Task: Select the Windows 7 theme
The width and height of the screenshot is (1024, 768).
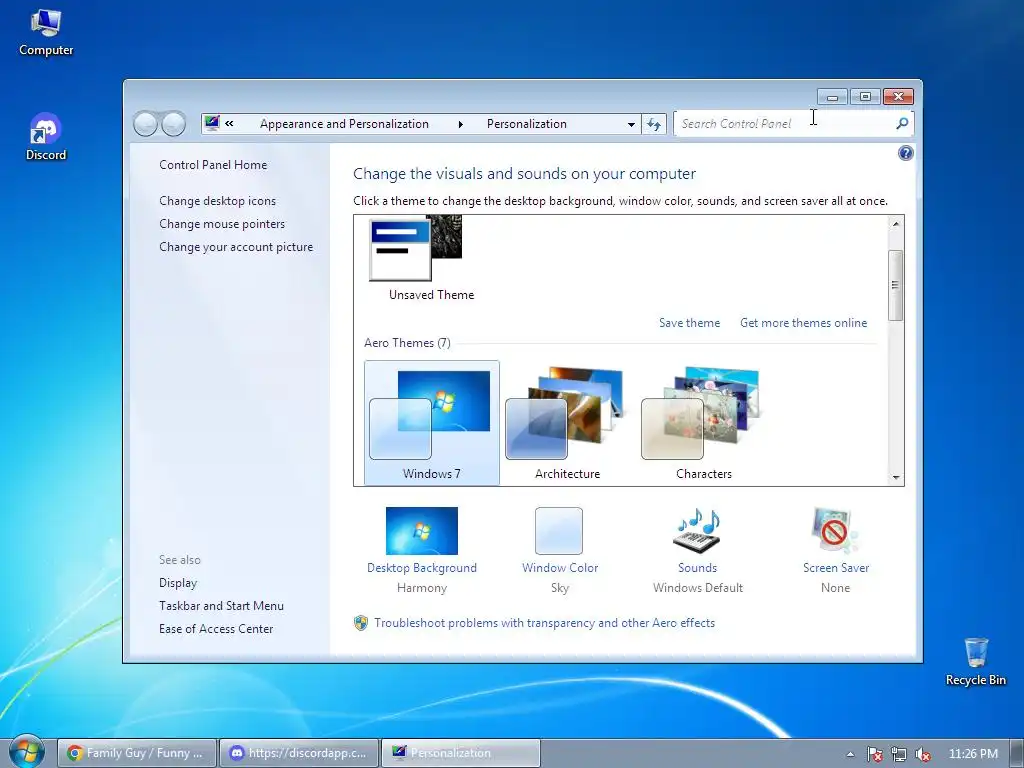Action: (432, 423)
